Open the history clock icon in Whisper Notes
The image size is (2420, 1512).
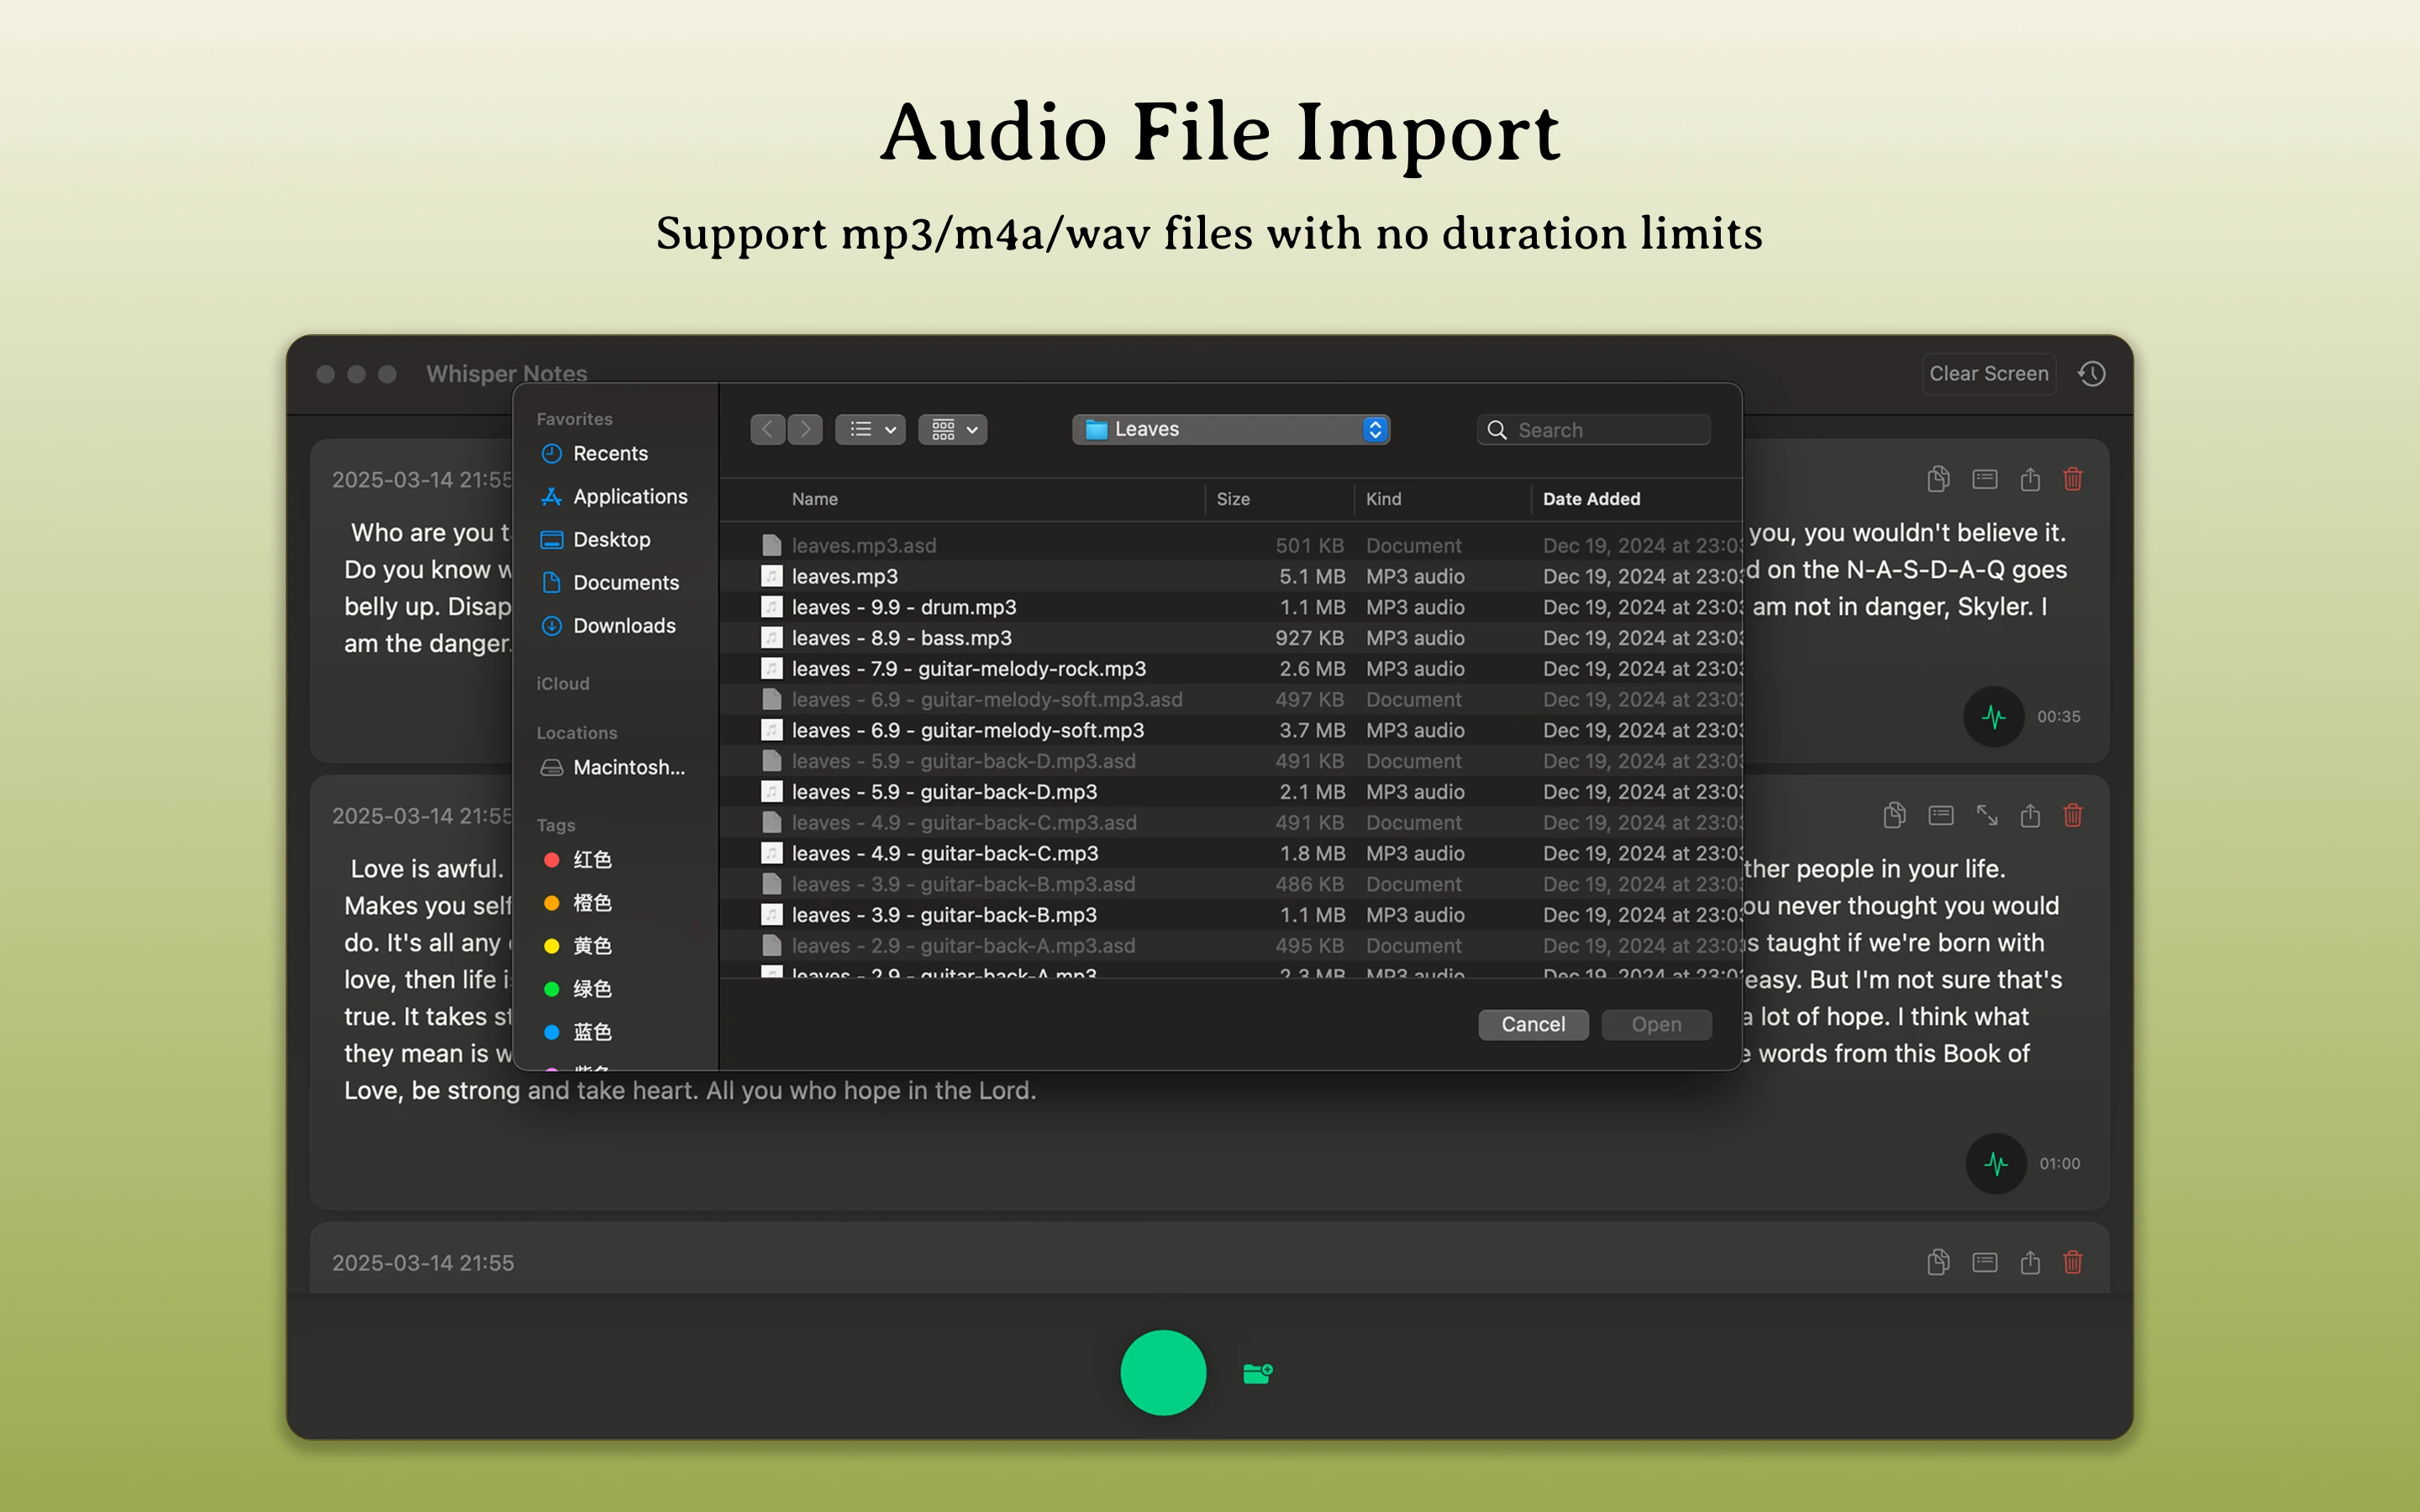click(2092, 374)
